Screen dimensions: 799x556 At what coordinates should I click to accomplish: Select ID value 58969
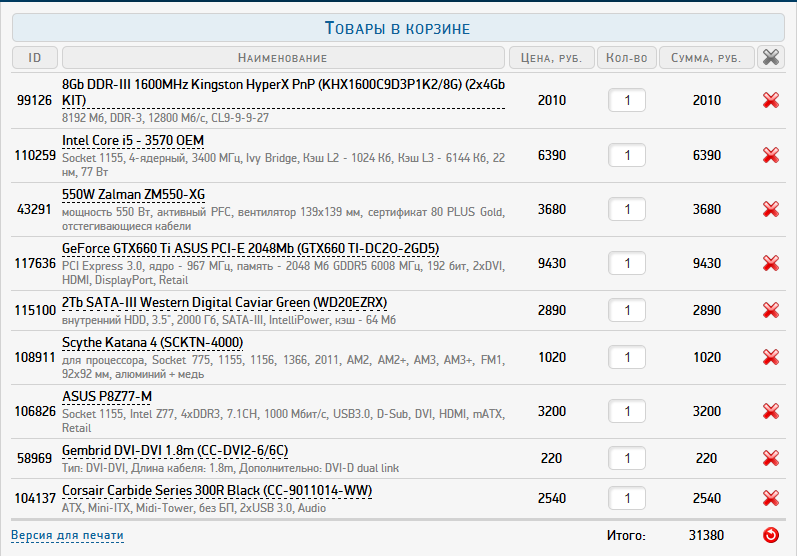35,458
